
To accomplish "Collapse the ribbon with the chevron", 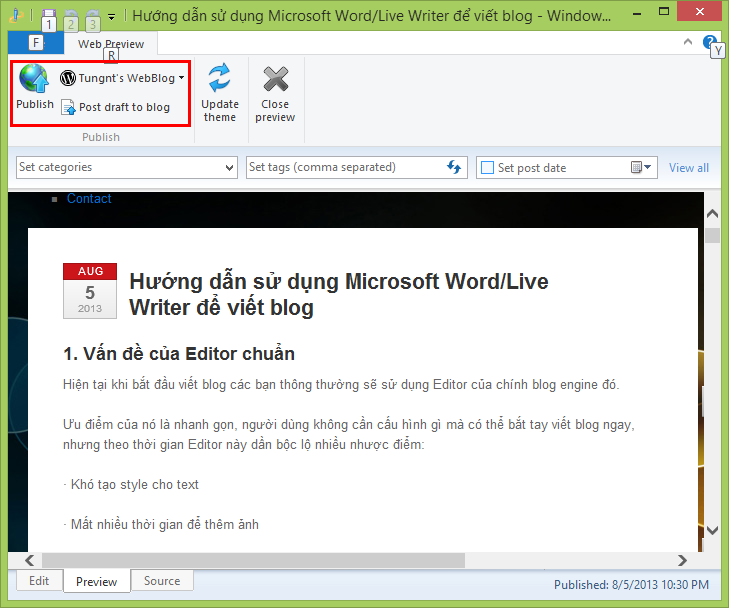I will point(688,42).
